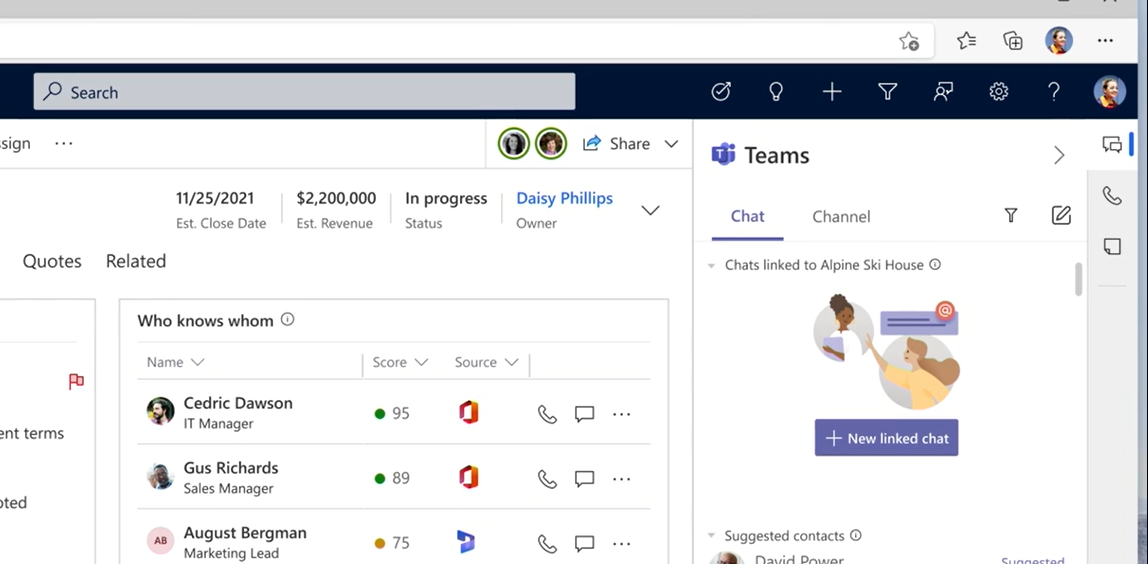Call August Bergman
The height and width of the screenshot is (564, 1148).
pyautogui.click(x=547, y=543)
